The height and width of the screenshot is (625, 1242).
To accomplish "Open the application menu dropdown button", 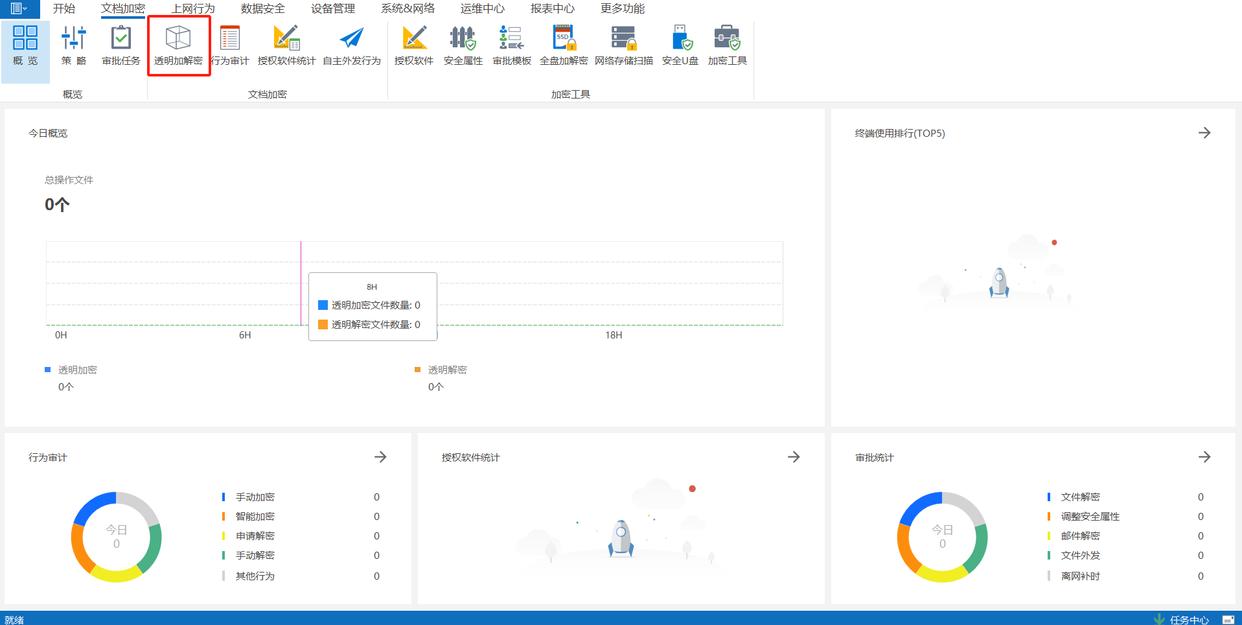I will (x=18, y=9).
